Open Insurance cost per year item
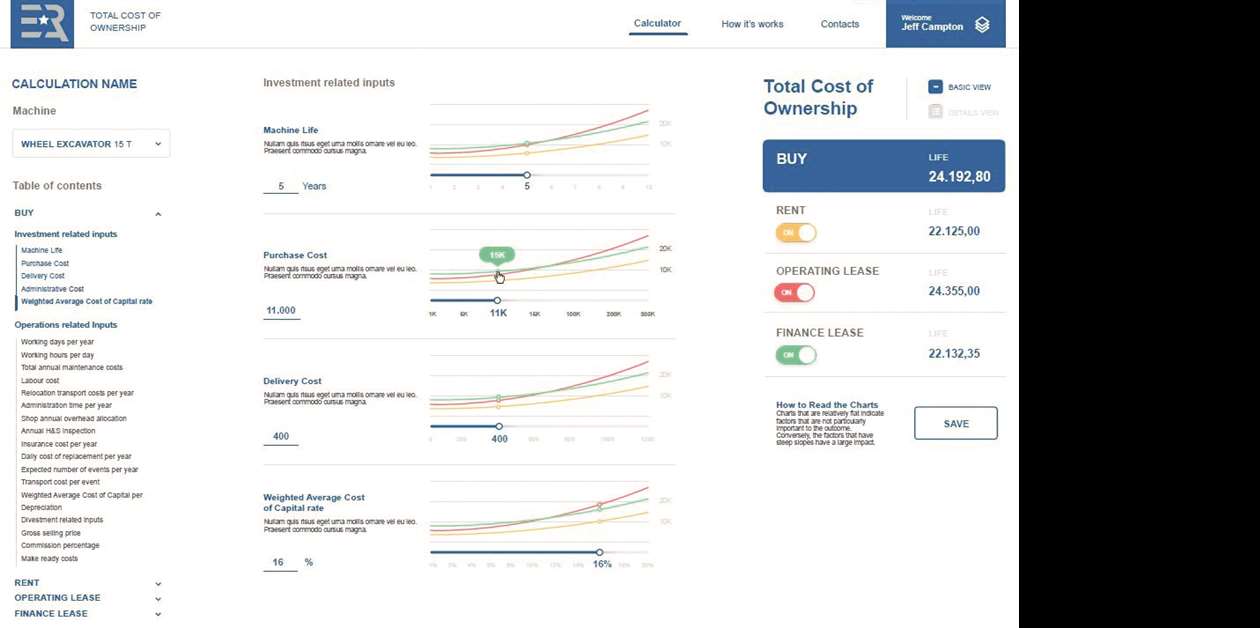Screen dimensions: 1260x628 click(x=59, y=444)
